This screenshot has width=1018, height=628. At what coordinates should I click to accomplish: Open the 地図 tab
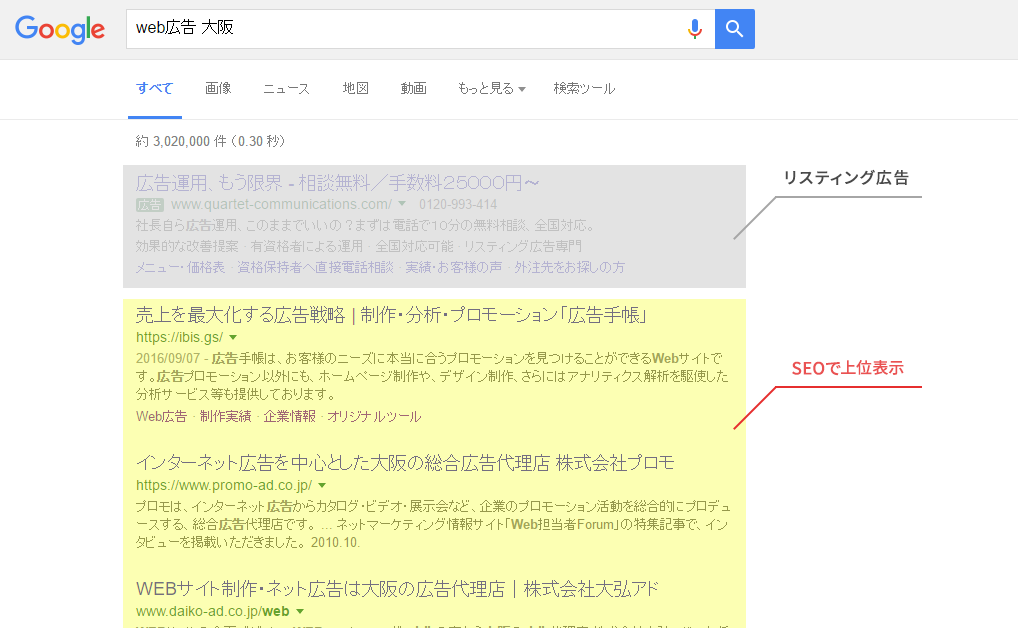355,89
